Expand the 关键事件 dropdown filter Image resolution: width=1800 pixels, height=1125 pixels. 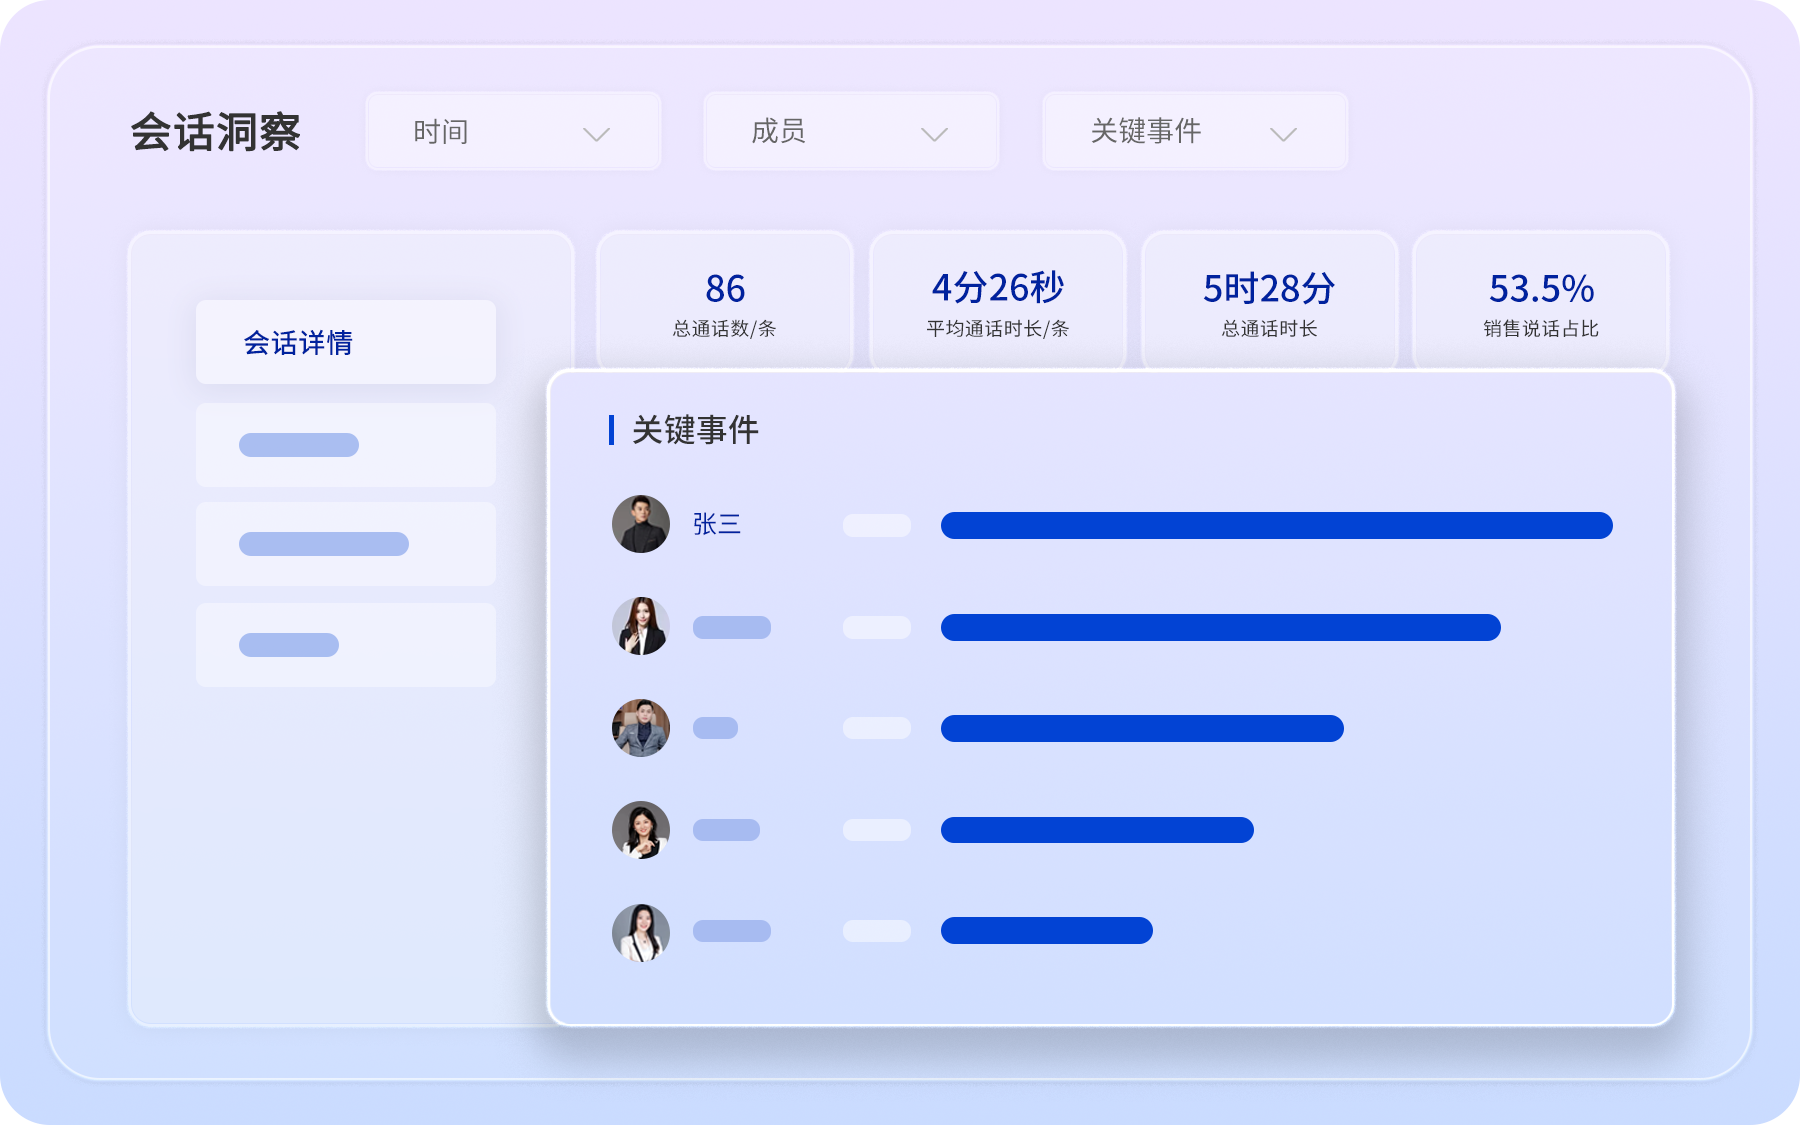(x=1194, y=131)
